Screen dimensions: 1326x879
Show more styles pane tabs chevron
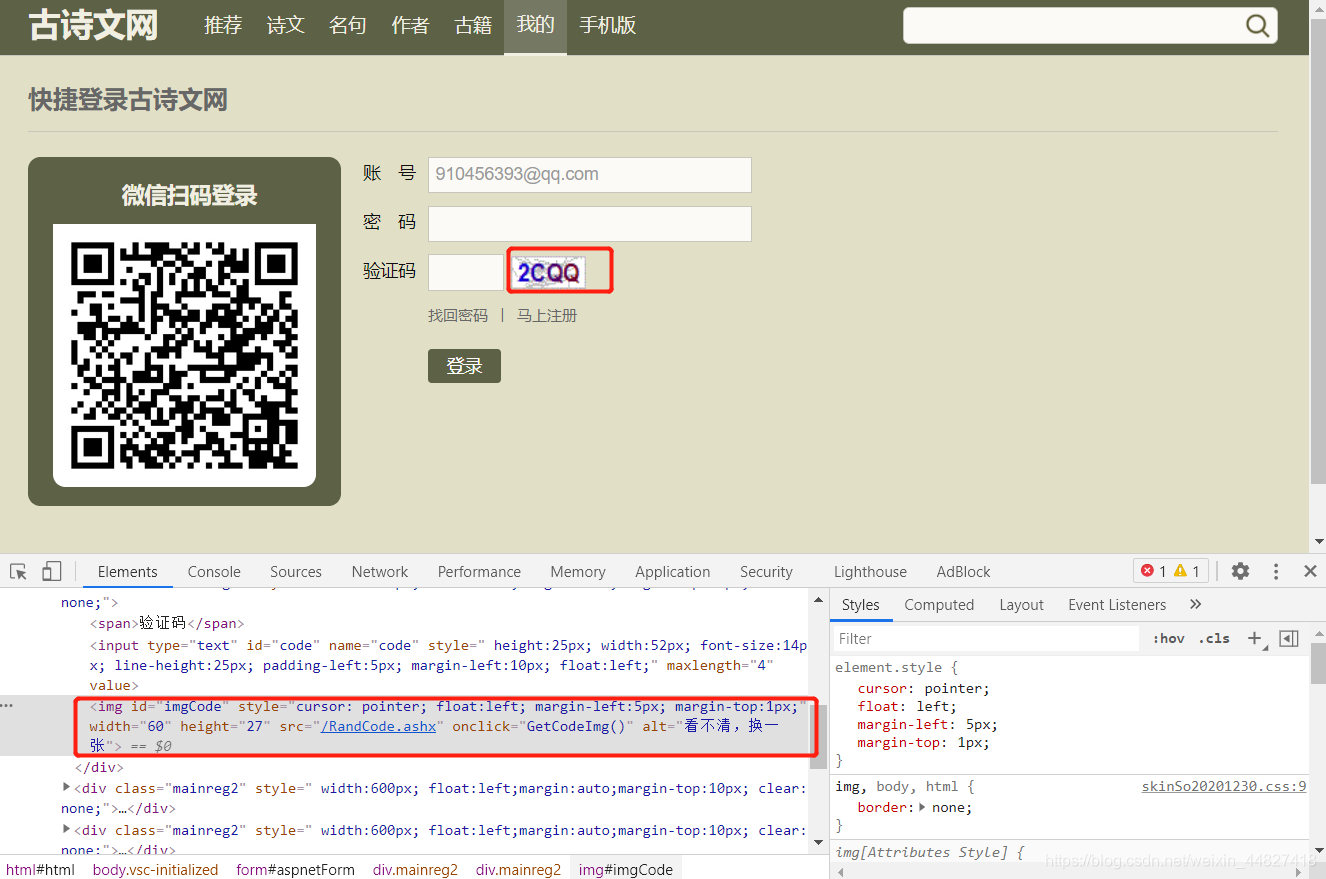tap(1195, 604)
